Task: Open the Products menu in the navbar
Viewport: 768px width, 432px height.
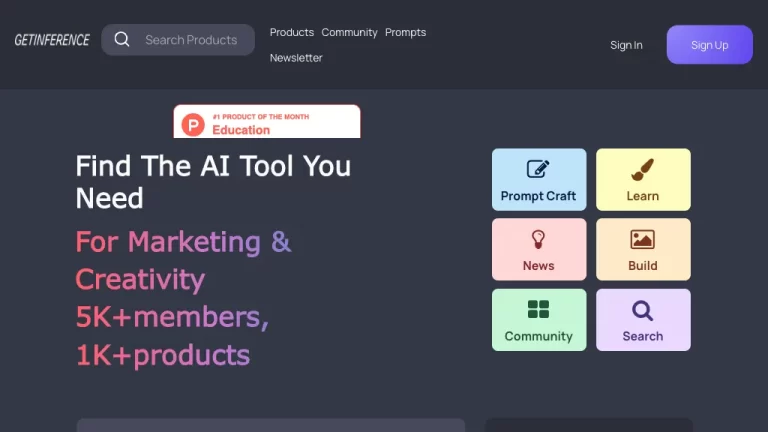Action: click(x=292, y=32)
